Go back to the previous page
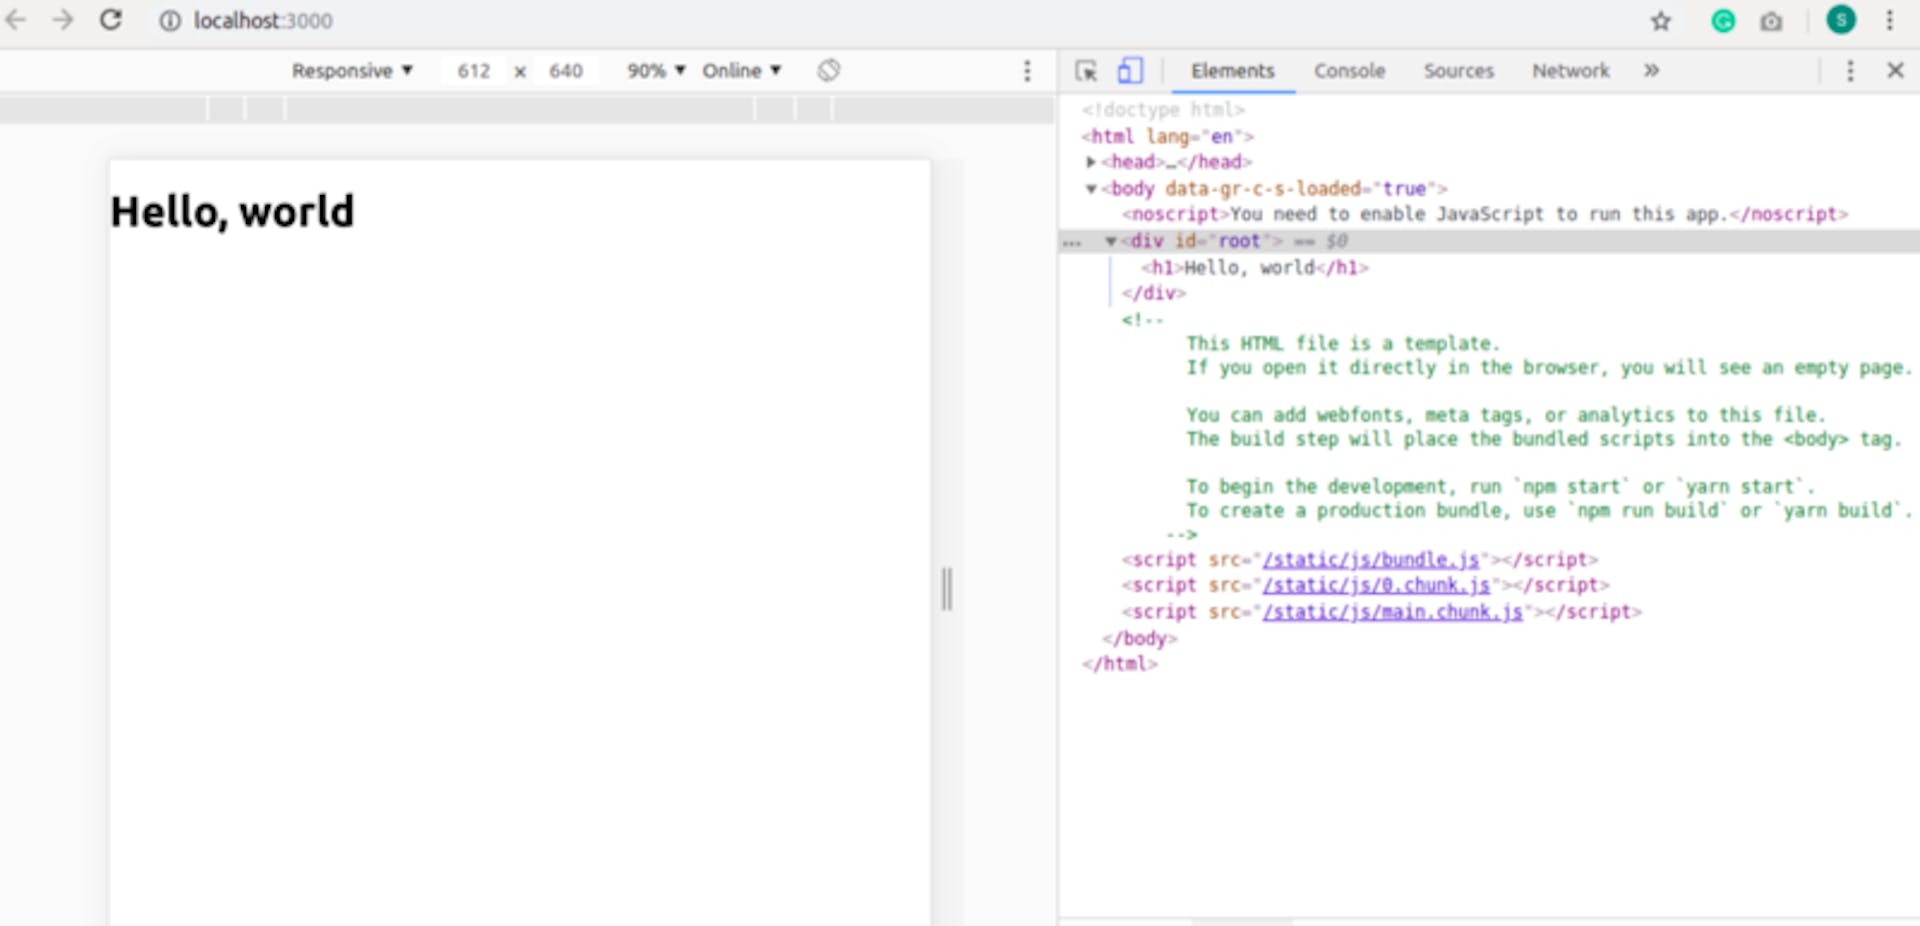Screen dimensions: 1920x926 click(17, 20)
